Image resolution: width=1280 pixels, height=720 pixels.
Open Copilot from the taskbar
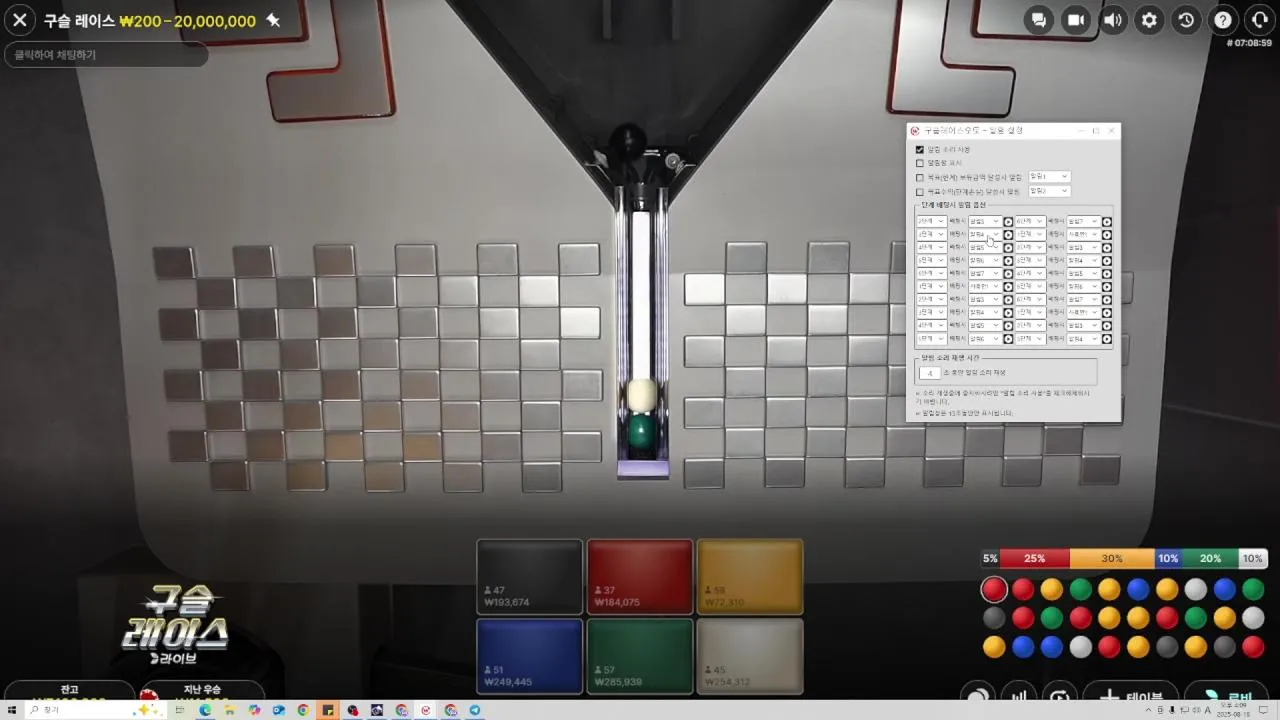254,710
